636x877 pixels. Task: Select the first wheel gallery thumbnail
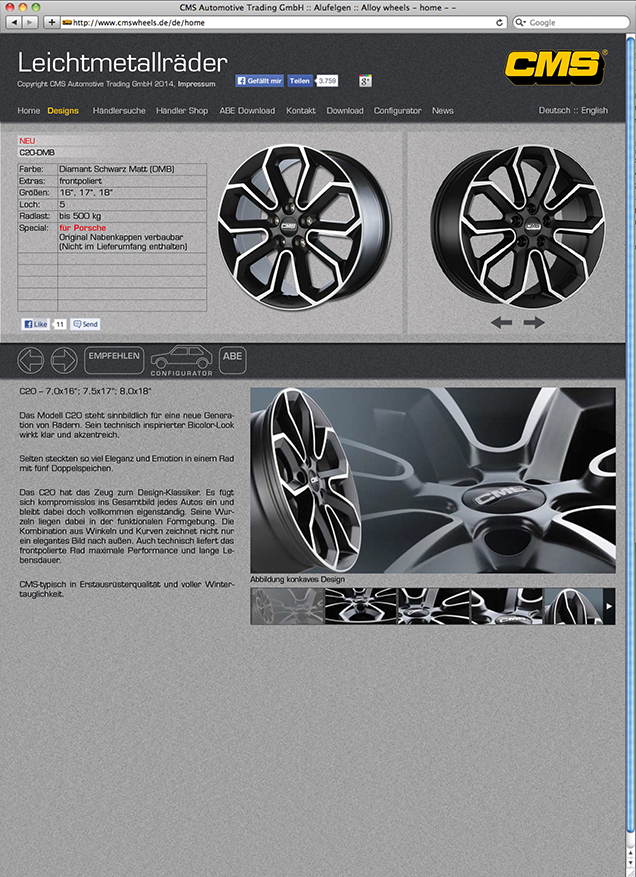point(286,606)
